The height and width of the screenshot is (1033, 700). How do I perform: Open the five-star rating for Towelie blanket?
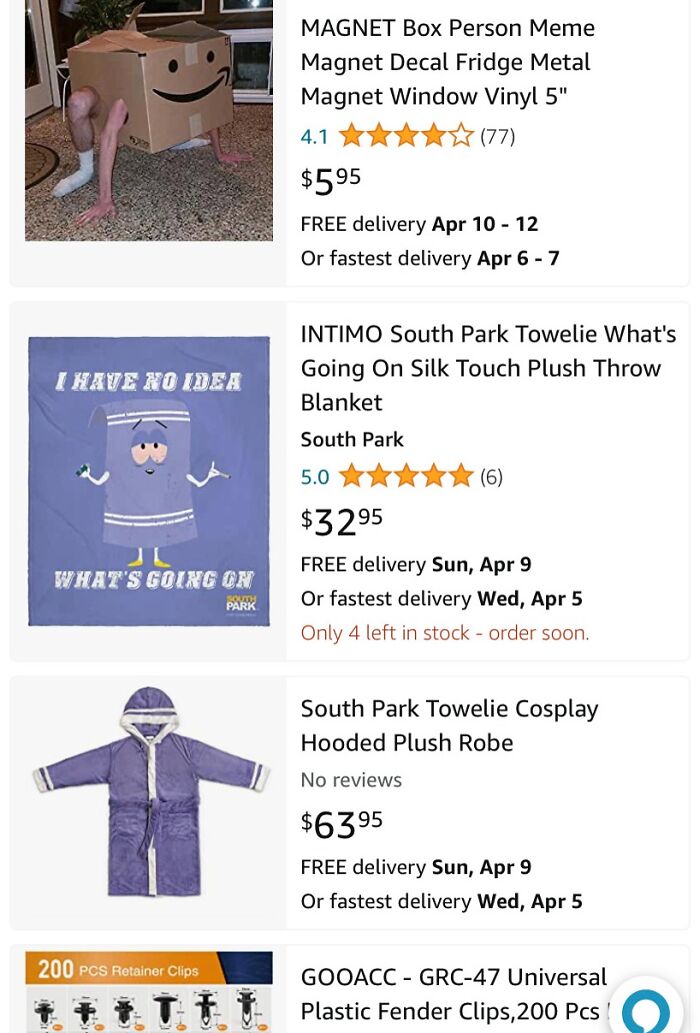(405, 476)
